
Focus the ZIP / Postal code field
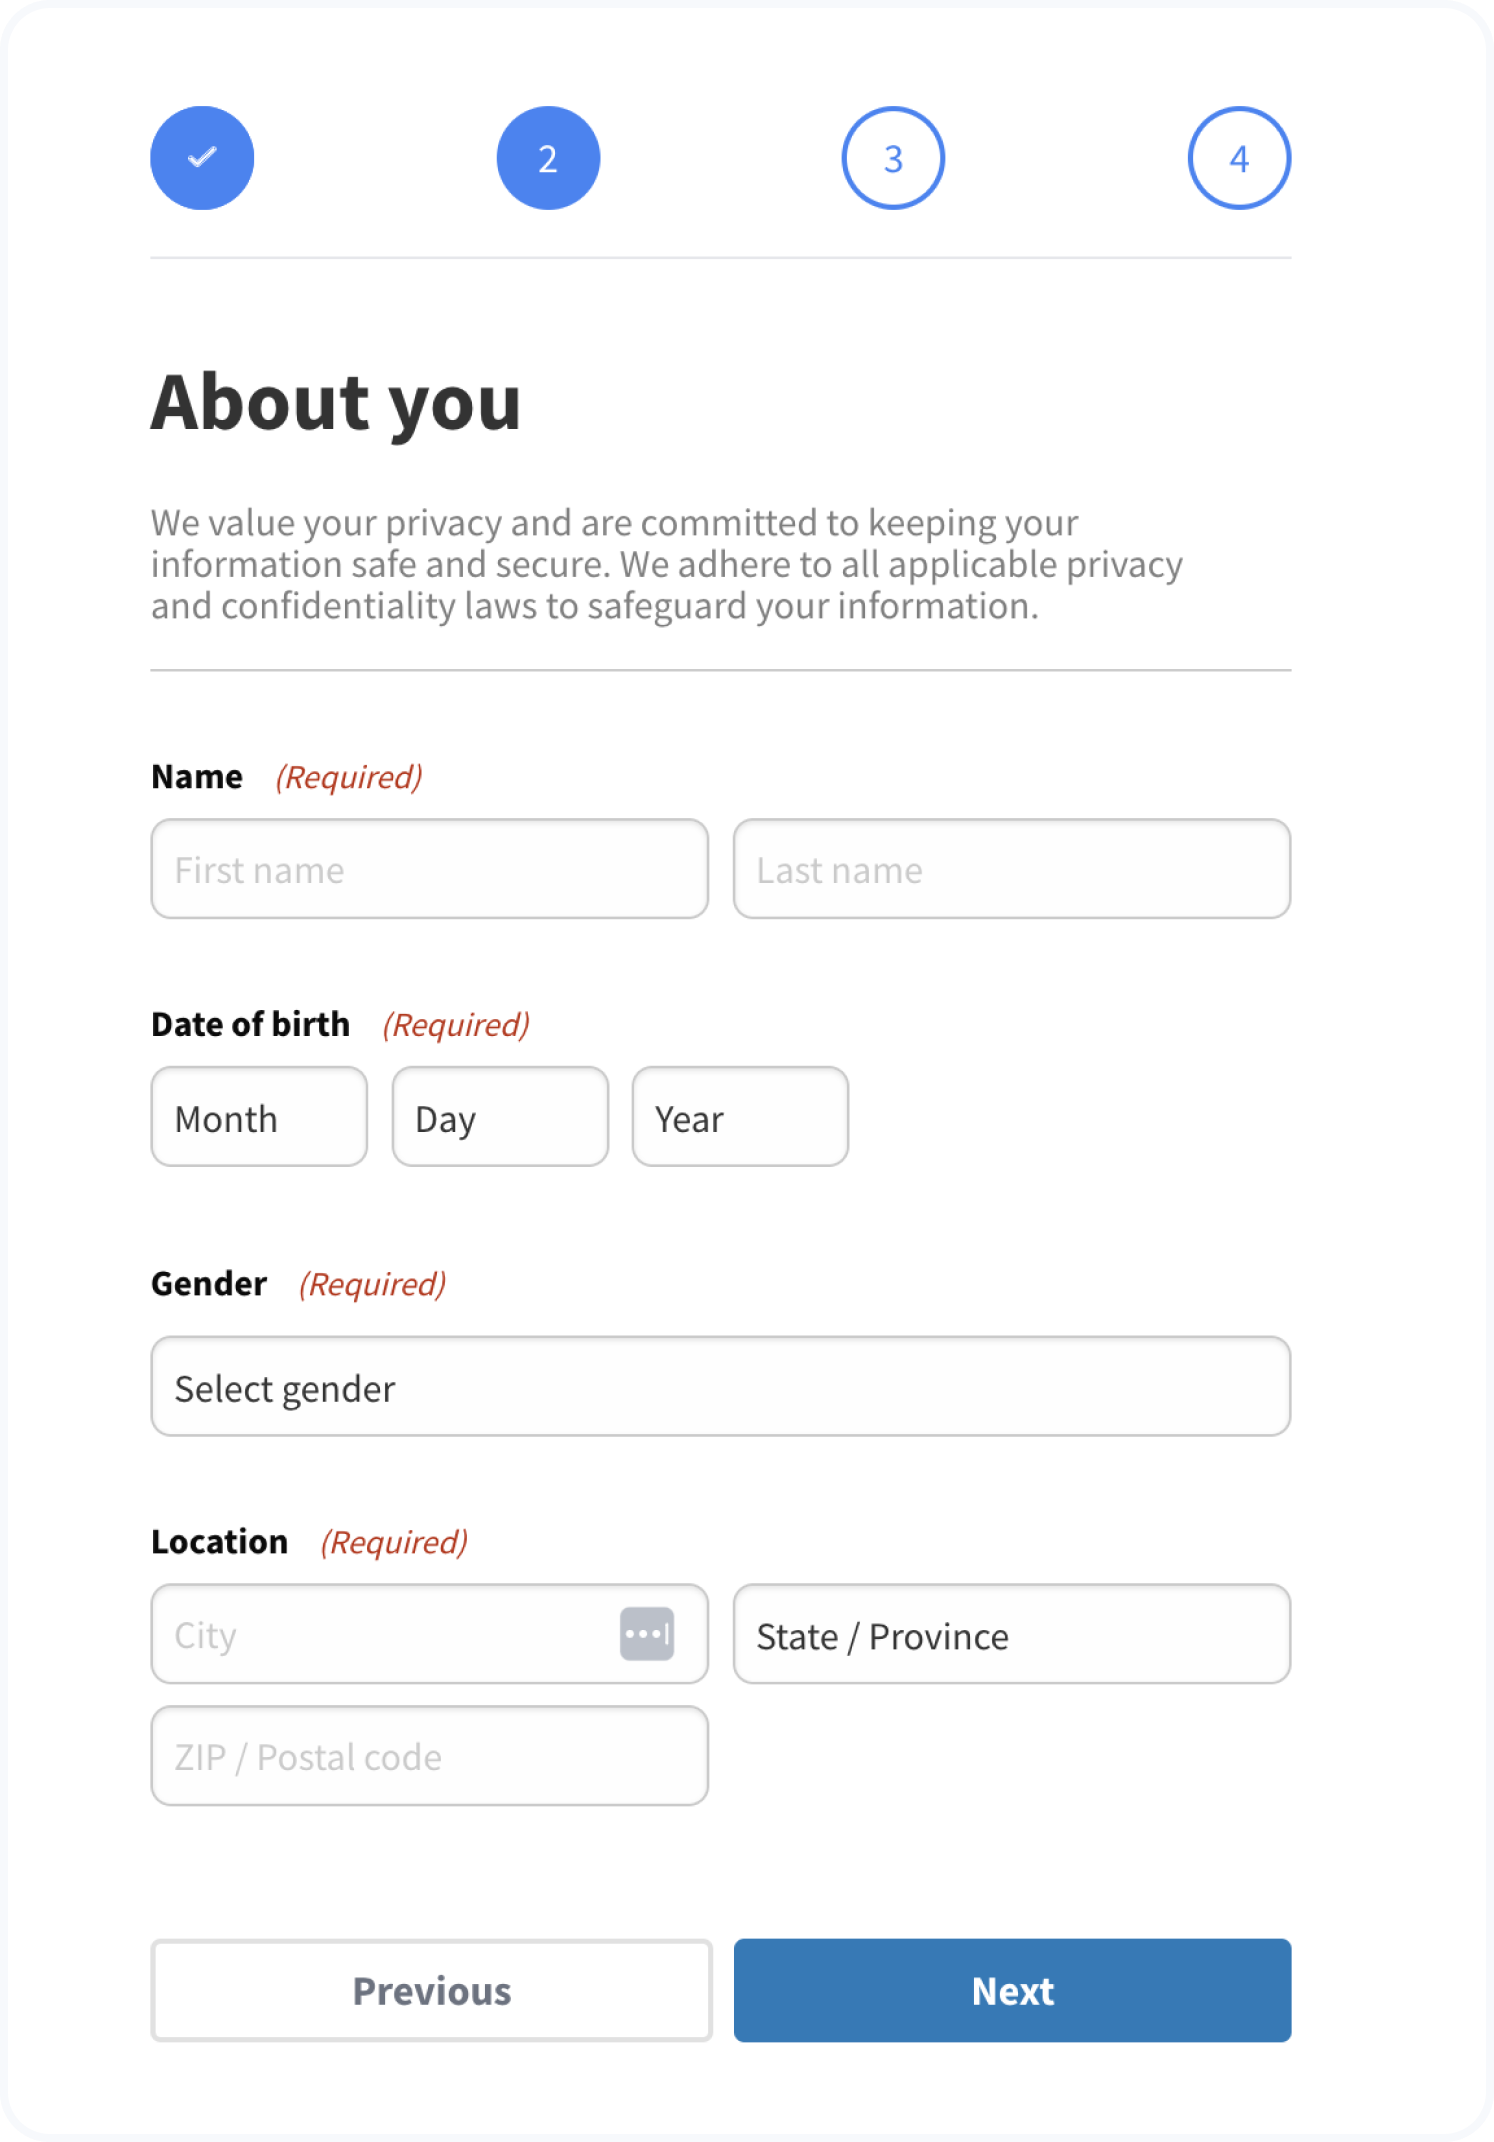429,1756
